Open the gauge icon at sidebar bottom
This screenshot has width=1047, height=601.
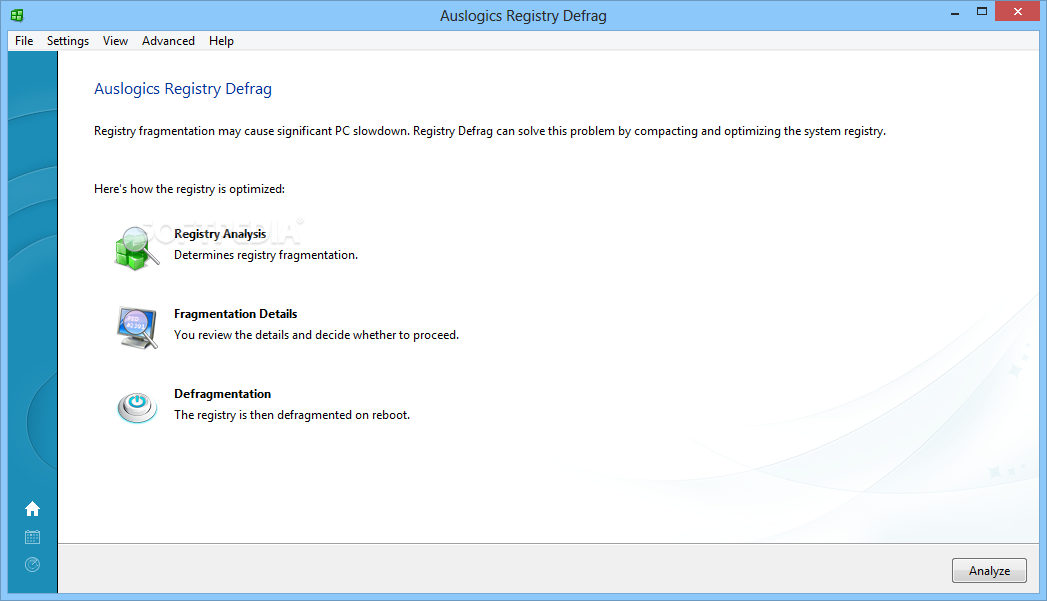click(x=32, y=564)
